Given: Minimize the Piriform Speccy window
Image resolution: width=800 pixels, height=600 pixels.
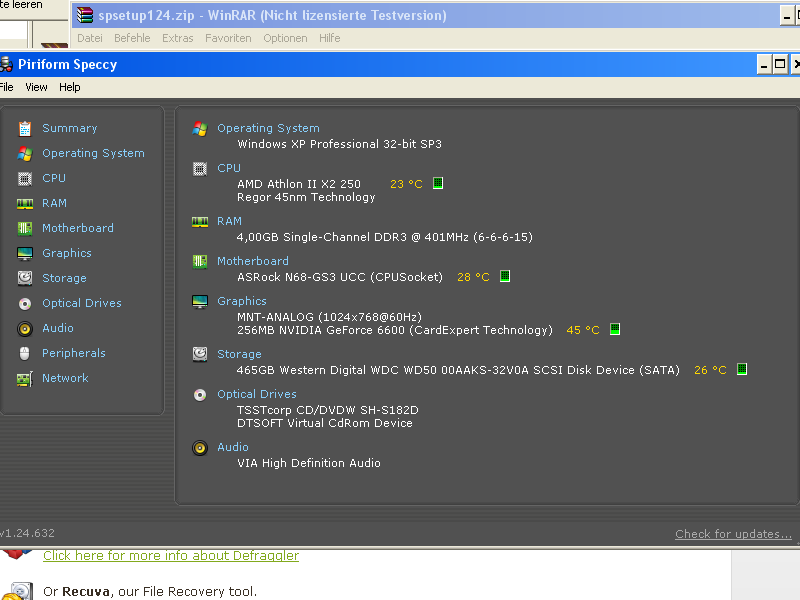Looking at the screenshot, I should [764, 65].
